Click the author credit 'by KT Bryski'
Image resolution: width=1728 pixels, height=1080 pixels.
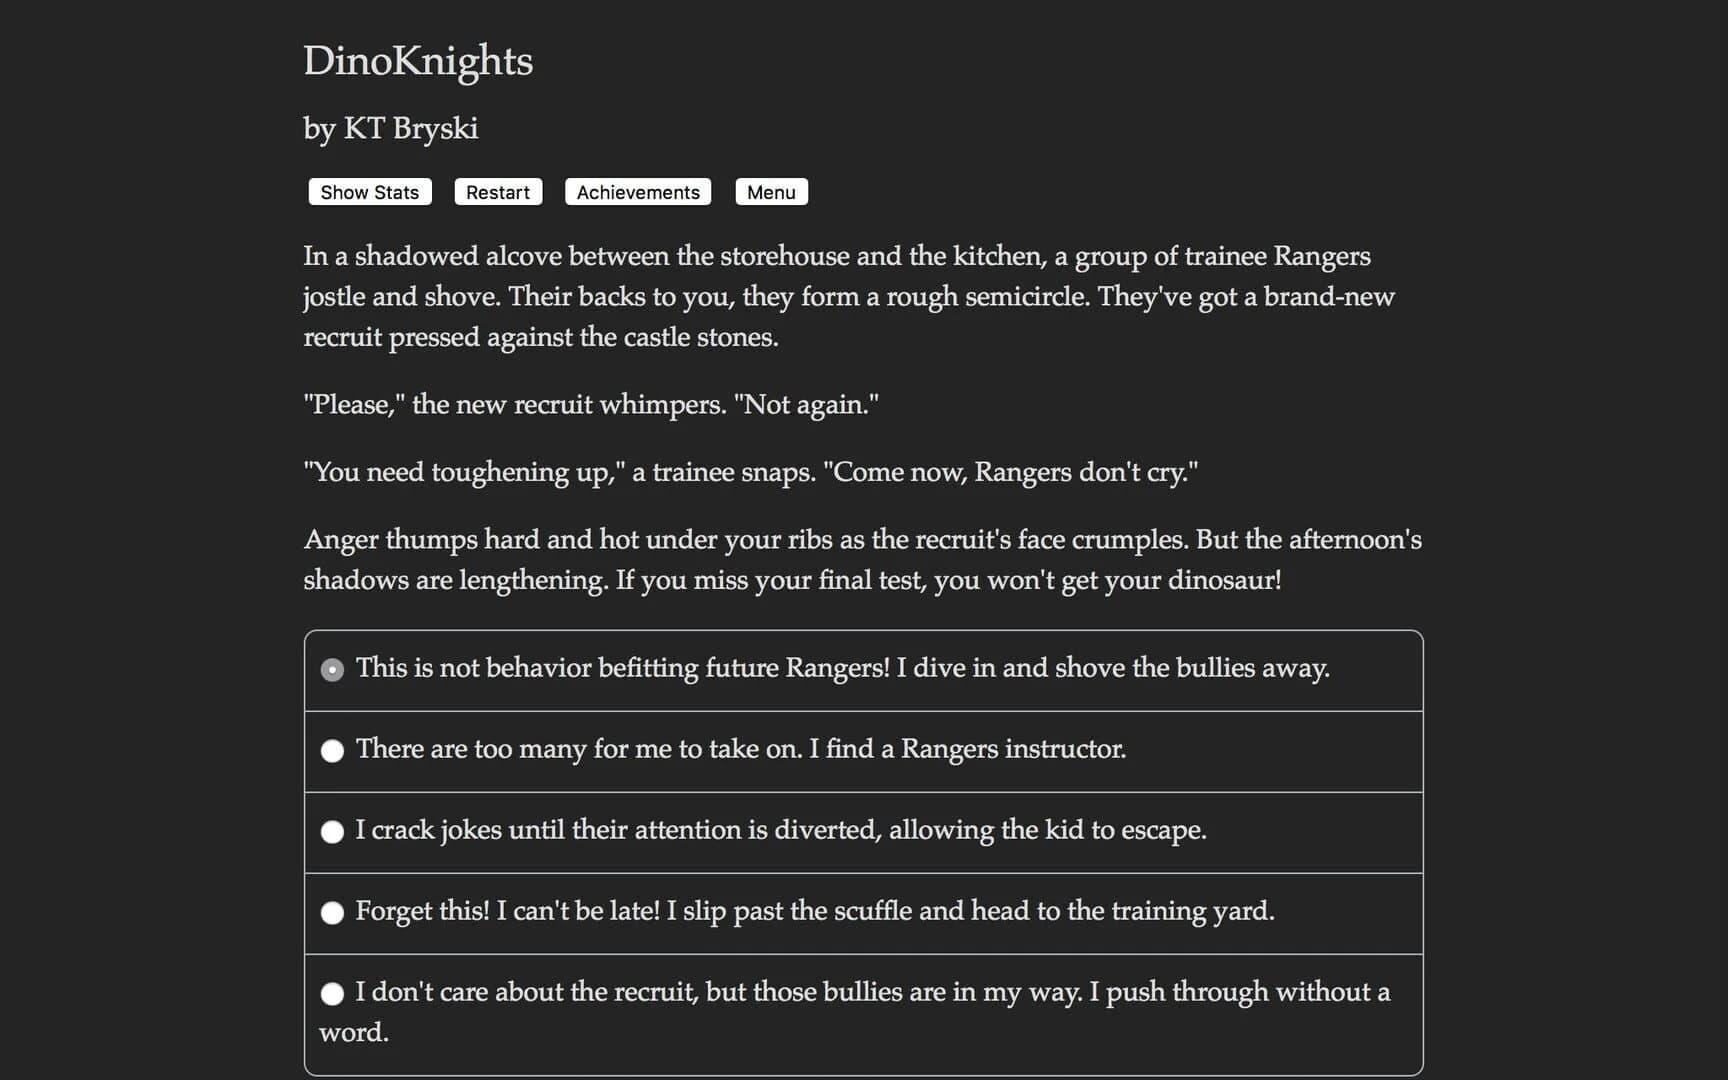(x=391, y=128)
